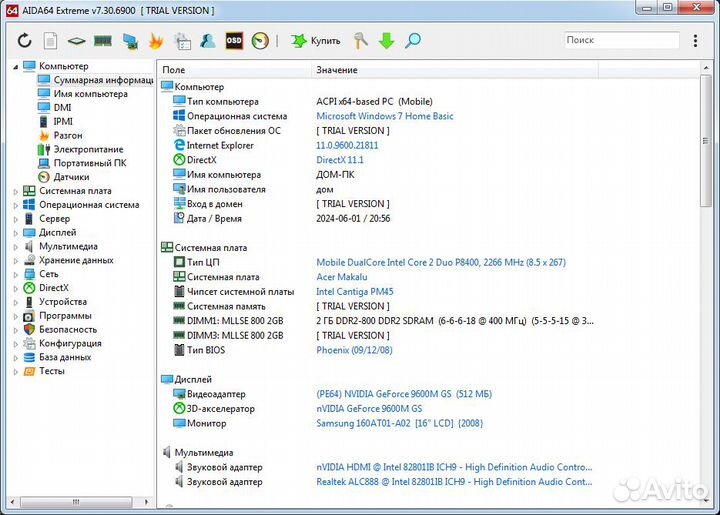
Task: Open the Realtek ALC888 audio link
Action: (454, 482)
